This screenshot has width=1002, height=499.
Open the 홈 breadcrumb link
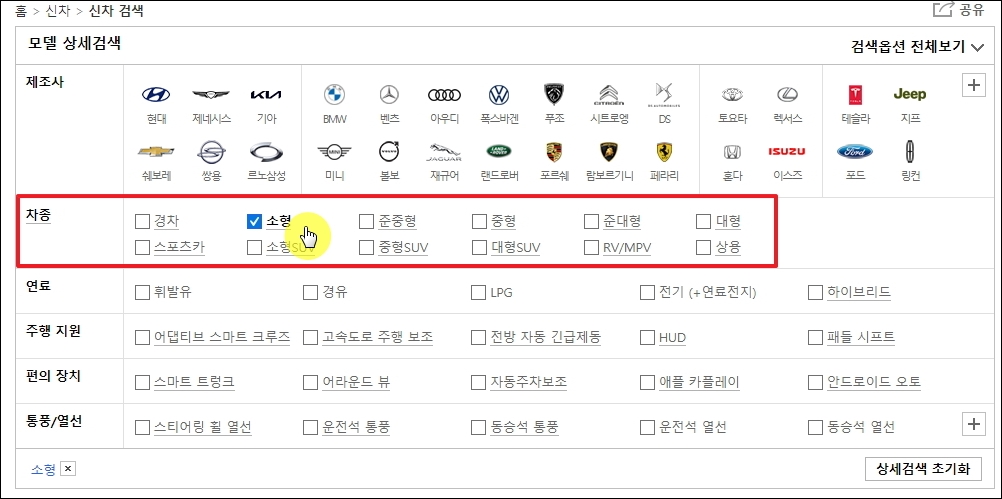coord(21,12)
